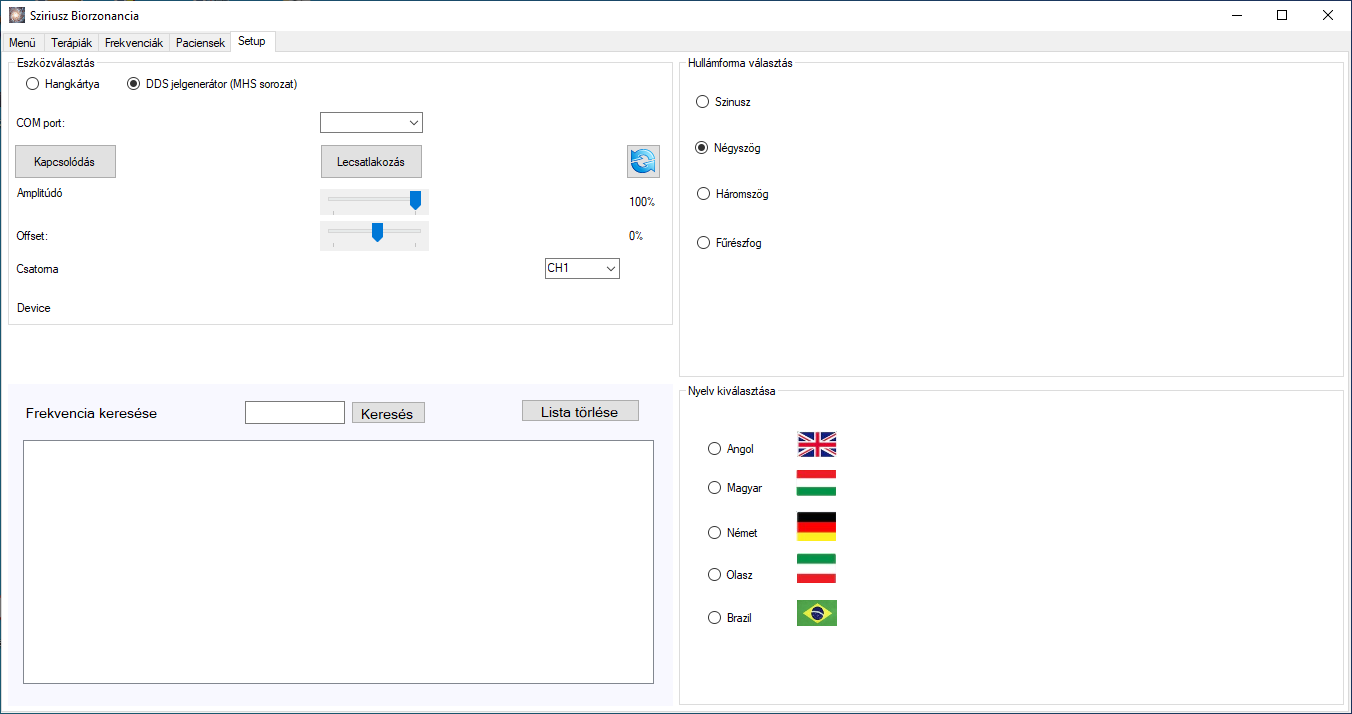1352x714 pixels.
Task: Click the Frekvencia keresése text field
Action: coord(294,412)
